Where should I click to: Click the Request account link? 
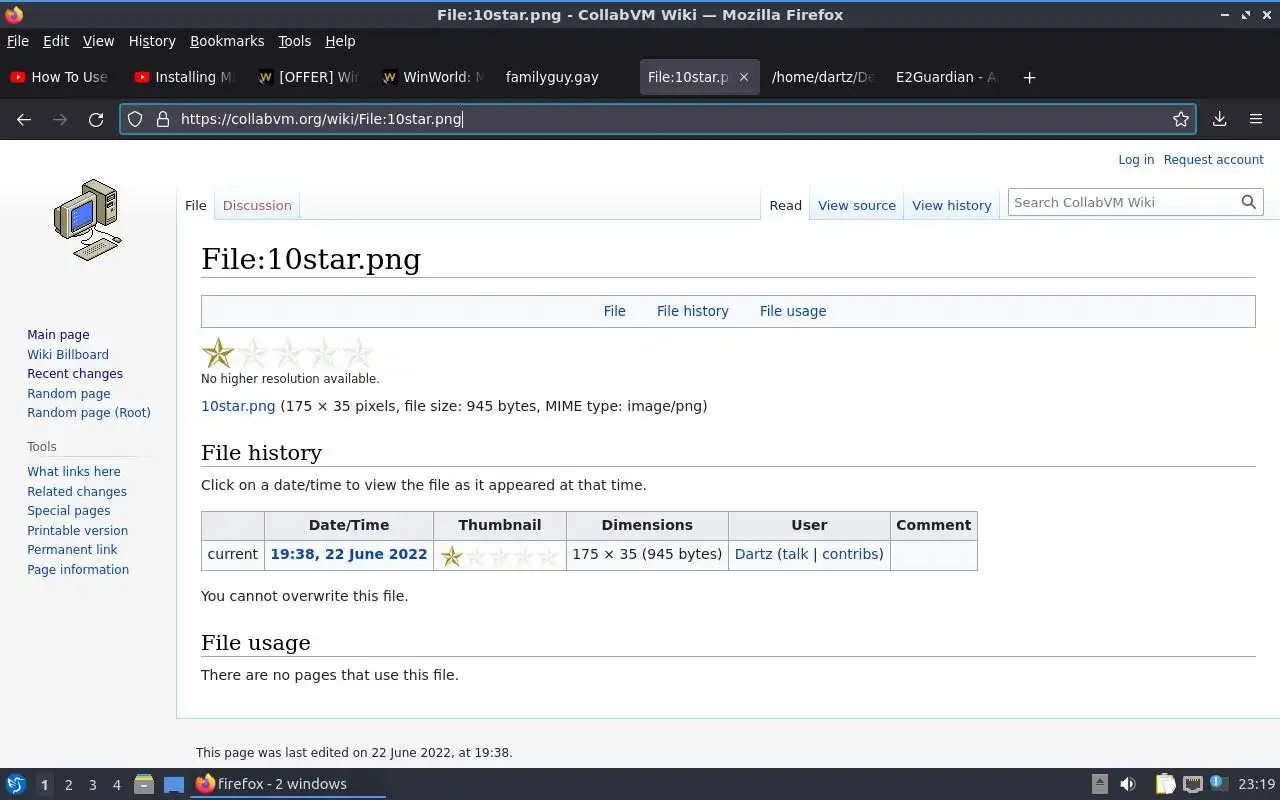1213,160
